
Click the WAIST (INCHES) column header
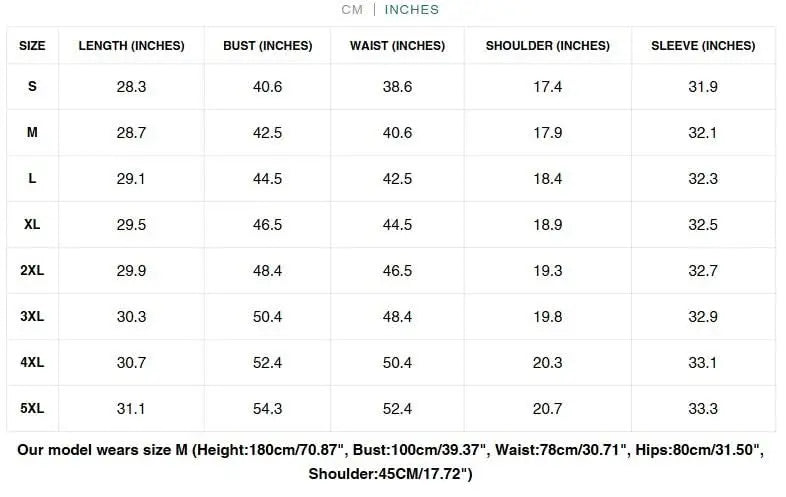tap(397, 46)
